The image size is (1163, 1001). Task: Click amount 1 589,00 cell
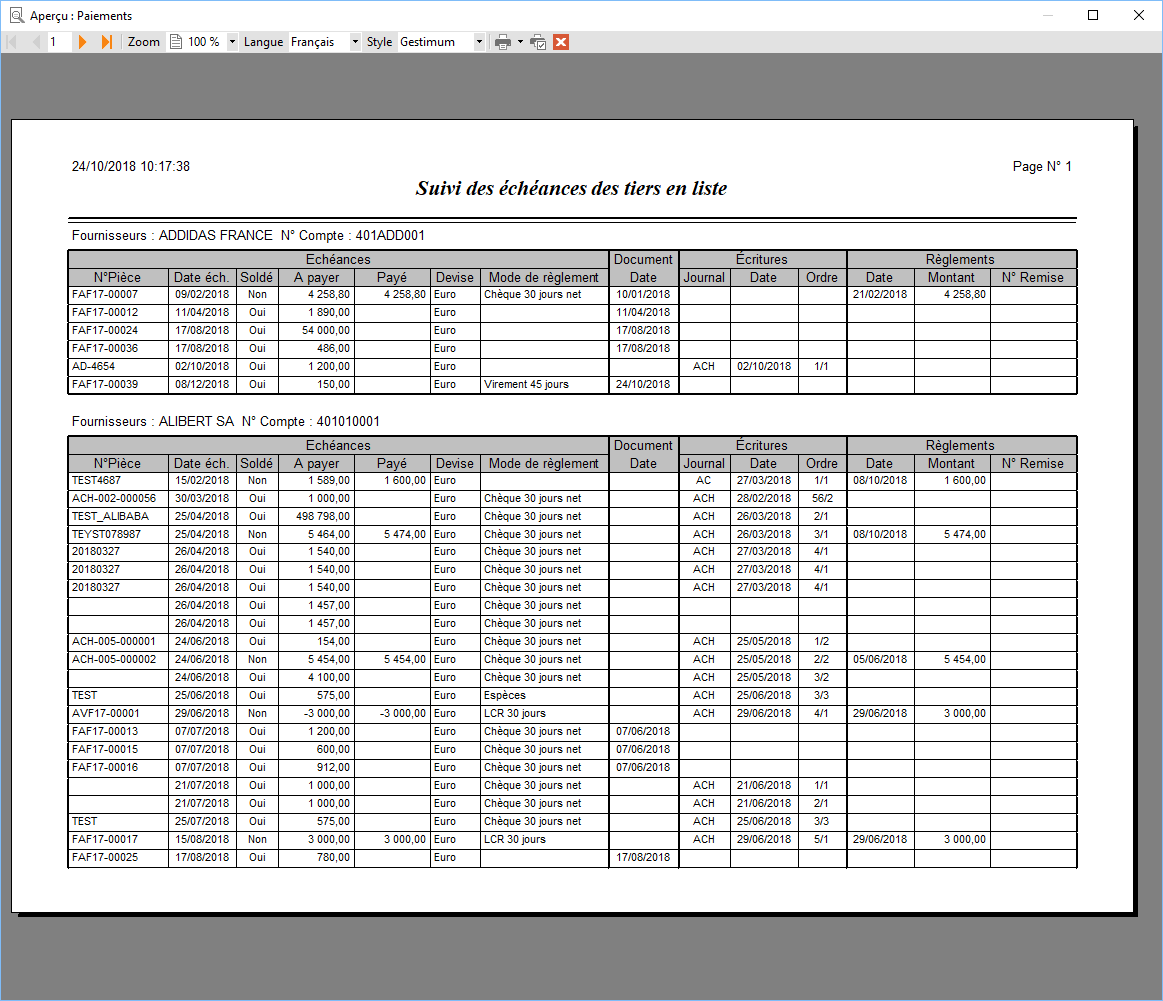pyautogui.click(x=317, y=480)
